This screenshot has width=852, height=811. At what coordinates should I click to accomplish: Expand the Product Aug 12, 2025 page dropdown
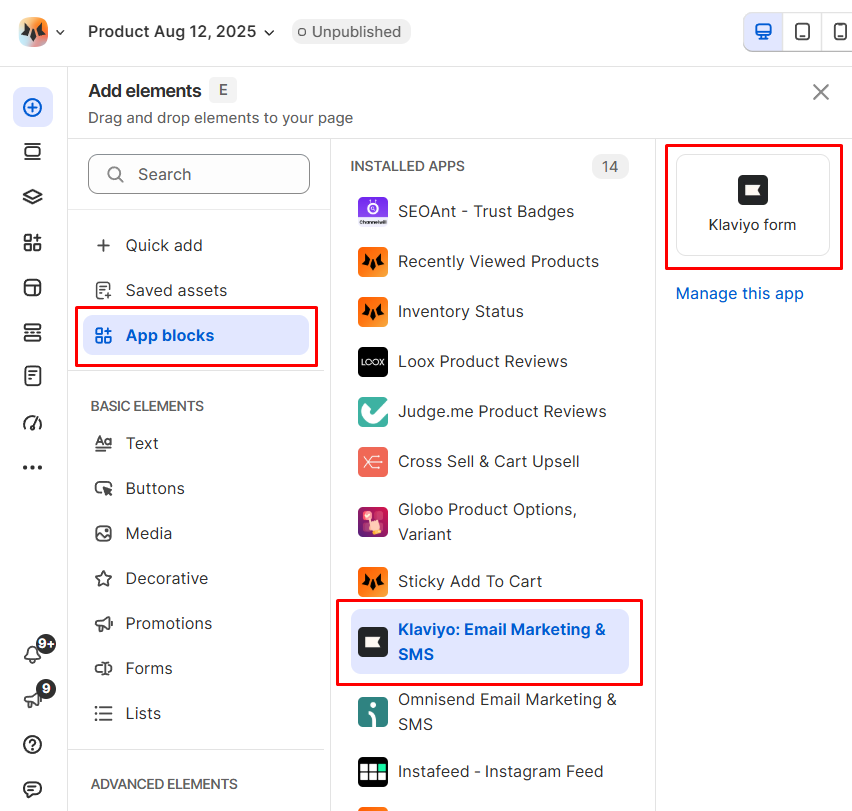181,32
